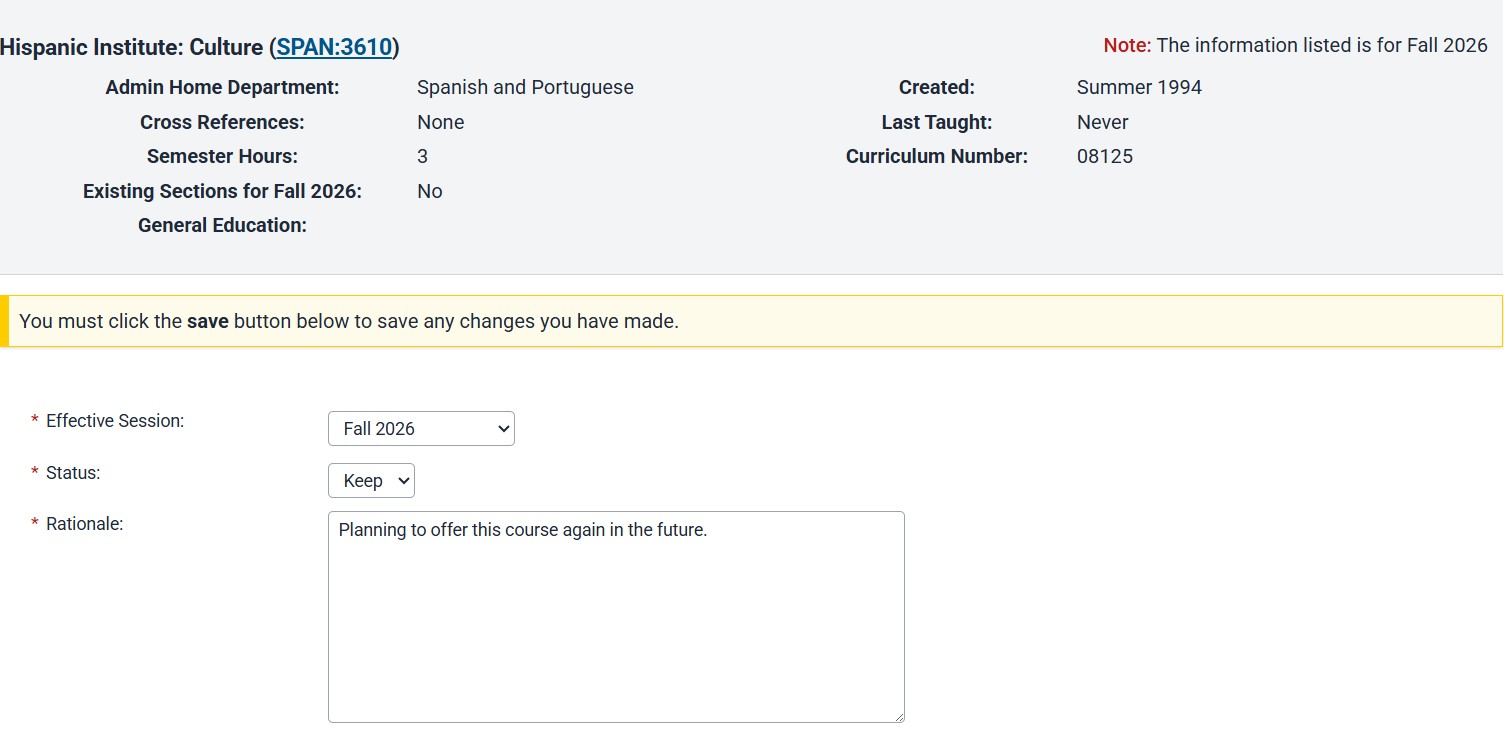Click the curriculum number 08125
This screenshot has height=732, width=1504.
(1104, 157)
